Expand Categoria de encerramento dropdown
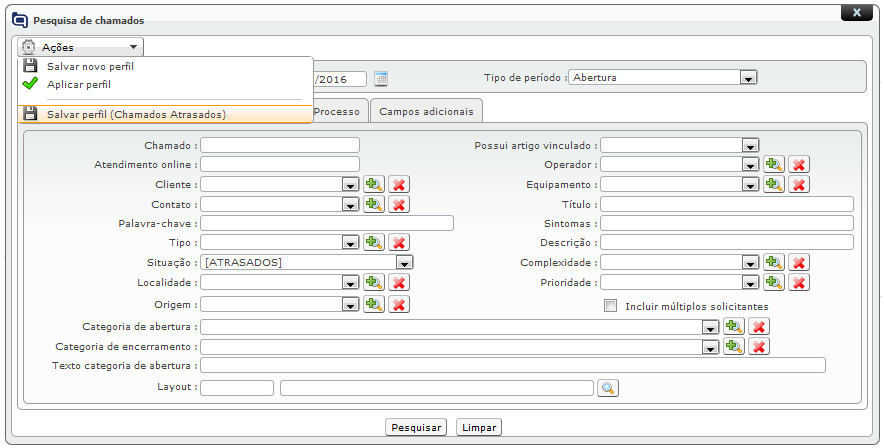The height and width of the screenshot is (448, 884). [710, 347]
